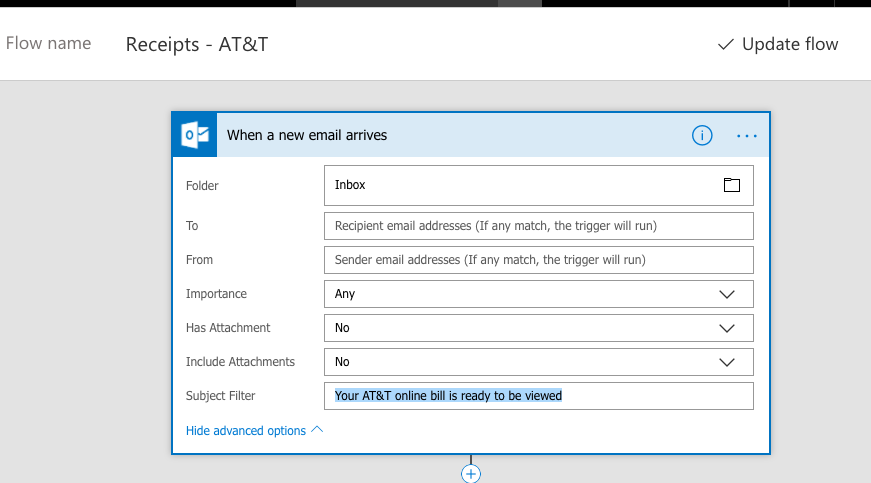Click the To recipient addresses field
Image resolution: width=871 pixels, height=483 pixels.
539,226
